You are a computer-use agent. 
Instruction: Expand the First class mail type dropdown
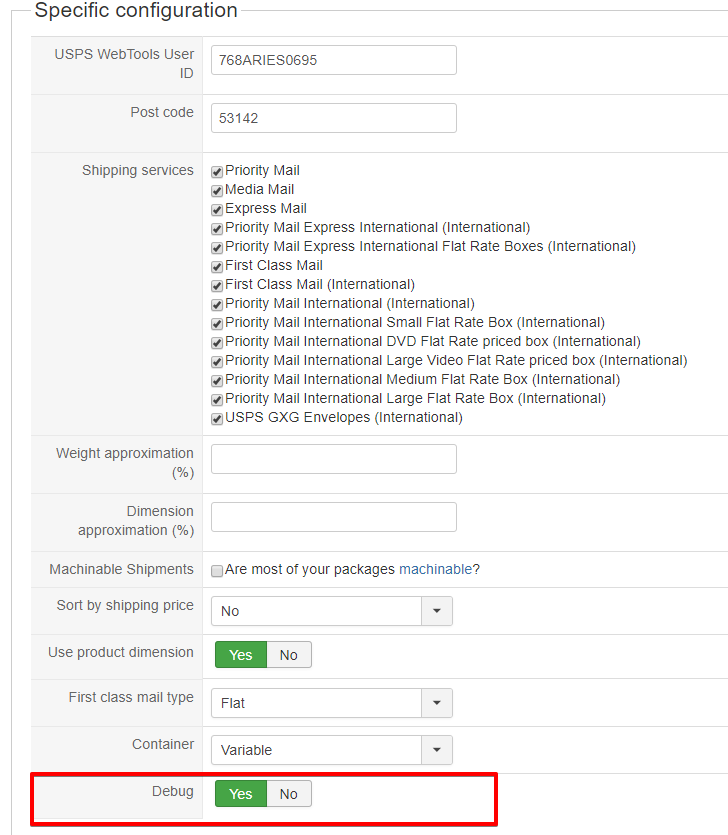(x=331, y=703)
